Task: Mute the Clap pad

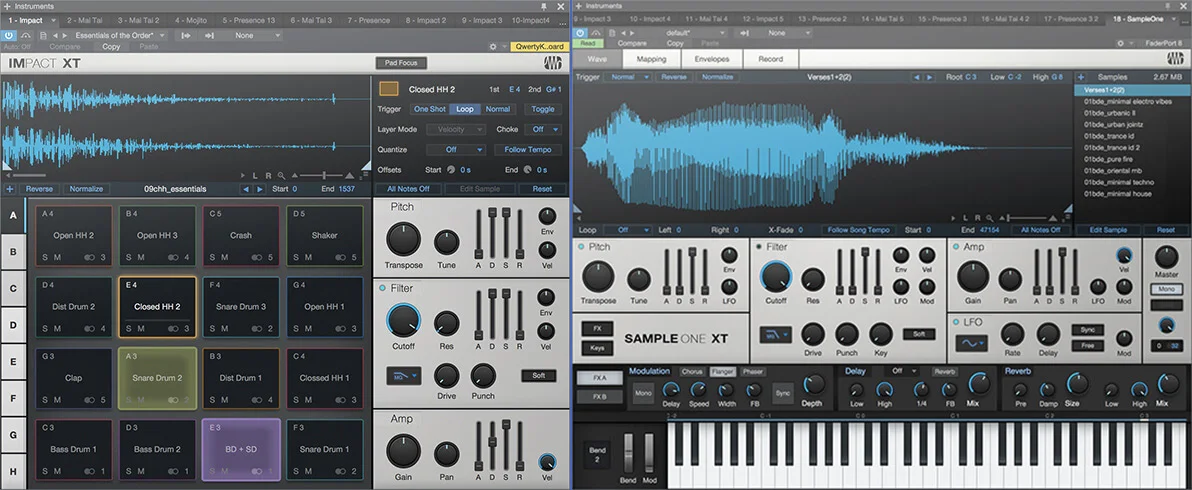Action: click(56, 400)
